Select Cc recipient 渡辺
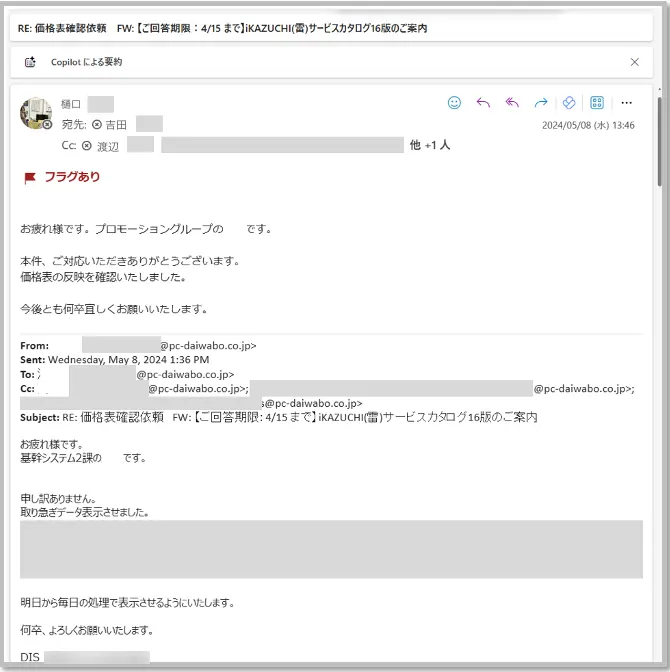Screen dimensions: 670x672 (108, 147)
